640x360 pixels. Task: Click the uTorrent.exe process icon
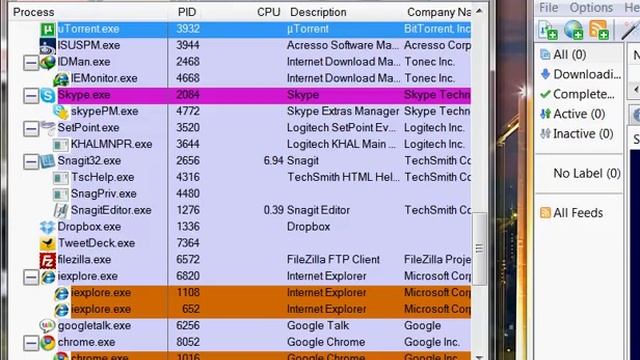pos(48,29)
